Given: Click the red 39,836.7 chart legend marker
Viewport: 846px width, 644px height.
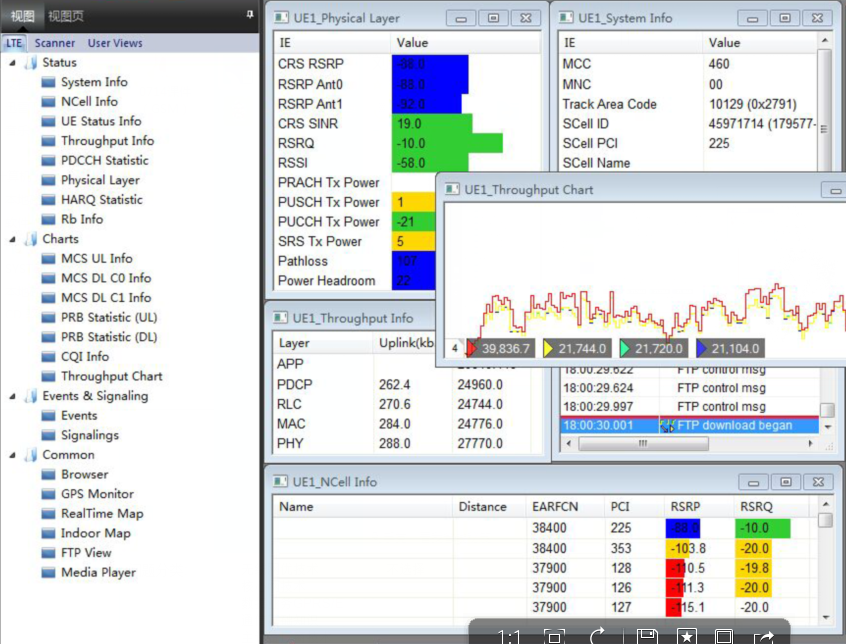Looking at the screenshot, I should click(501, 348).
